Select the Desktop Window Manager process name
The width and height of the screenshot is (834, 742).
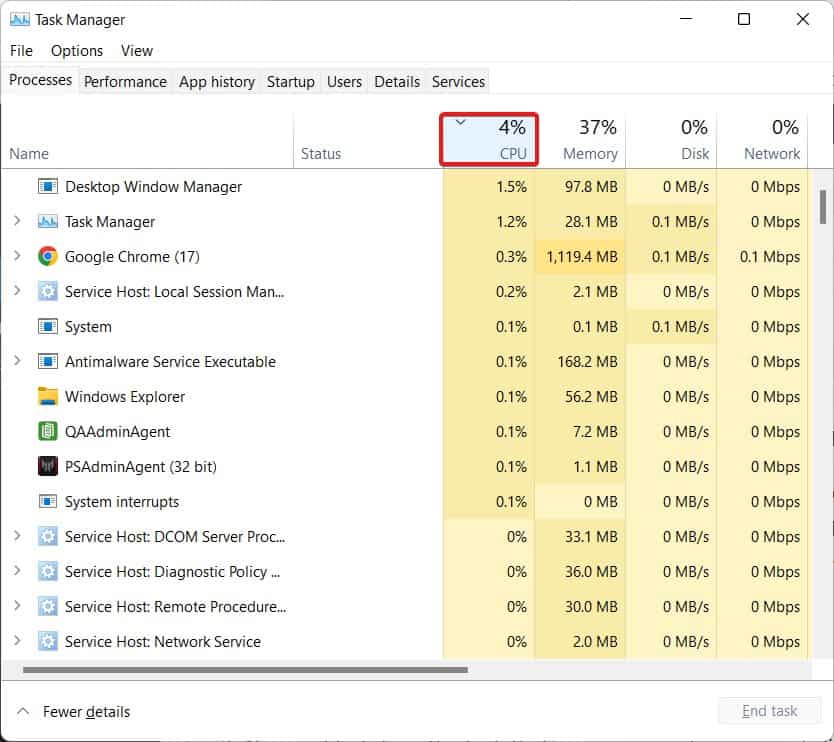(153, 187)
